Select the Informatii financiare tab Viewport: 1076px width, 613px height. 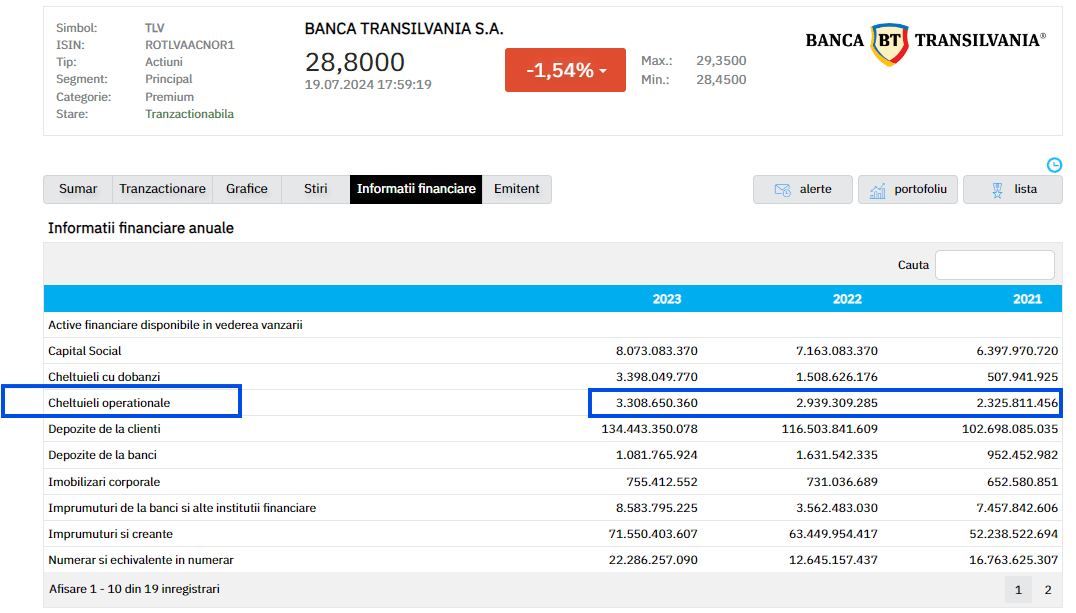click(416, 189)
